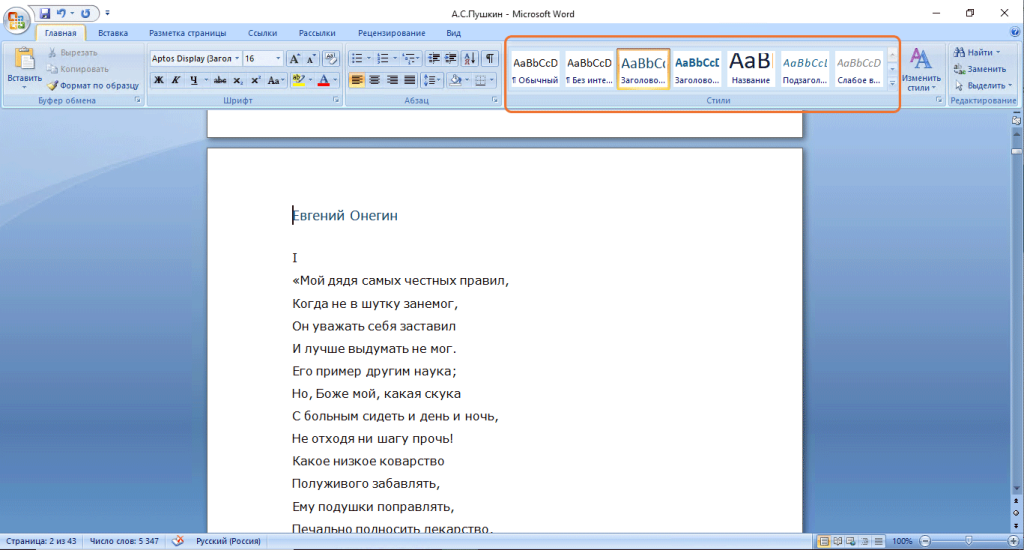Screen dimensions: 1024x550
Task: Go to previous page with double-up arrow
Action: pyautogui.click(x=1016, y=501)
